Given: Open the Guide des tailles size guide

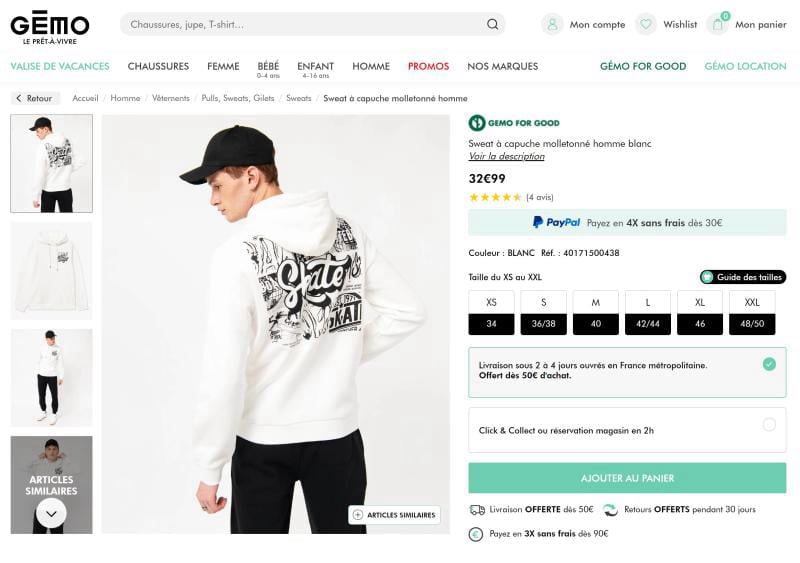Looking at the screenshot, I should pyautogui.click(x=743, y=277).
